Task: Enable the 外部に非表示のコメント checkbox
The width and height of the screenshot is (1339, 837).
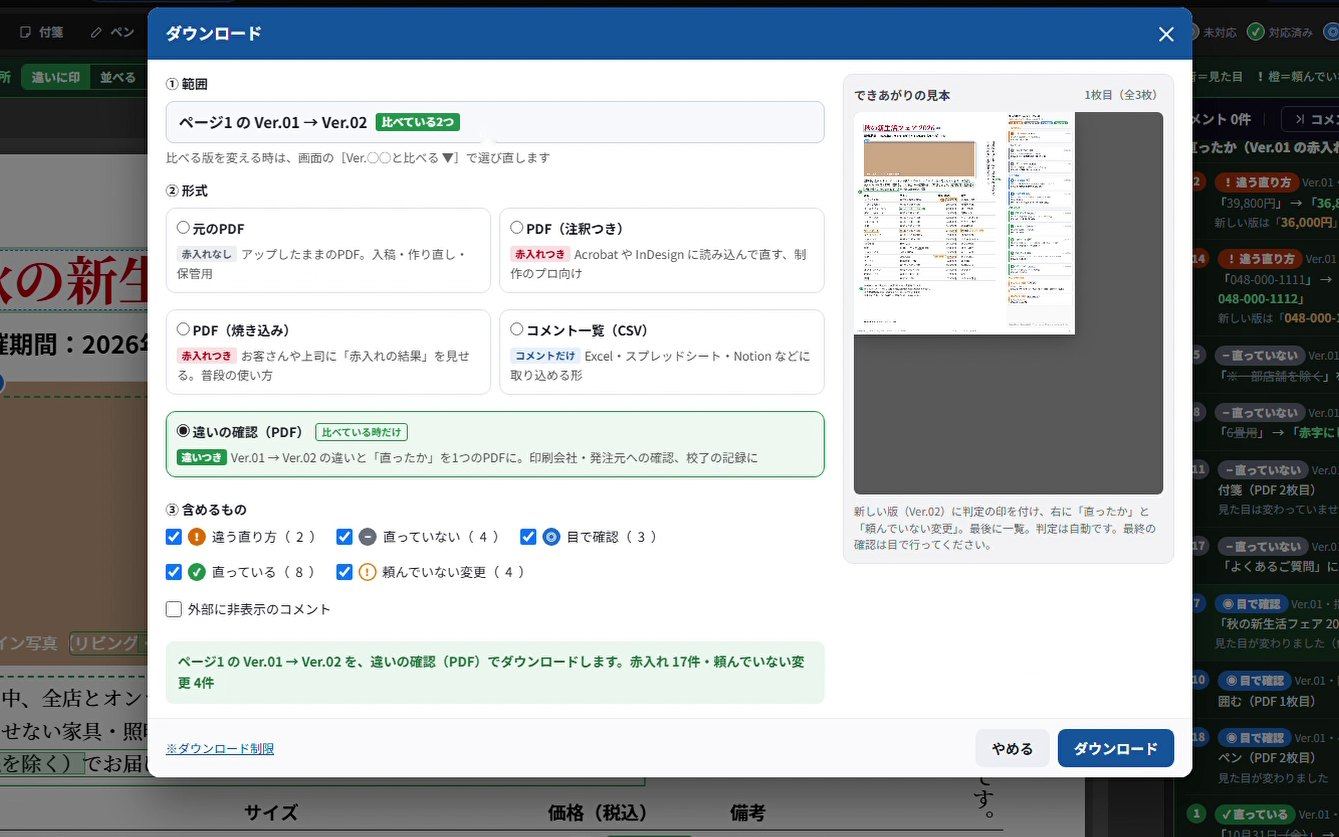Action: [x=174, y=609]
